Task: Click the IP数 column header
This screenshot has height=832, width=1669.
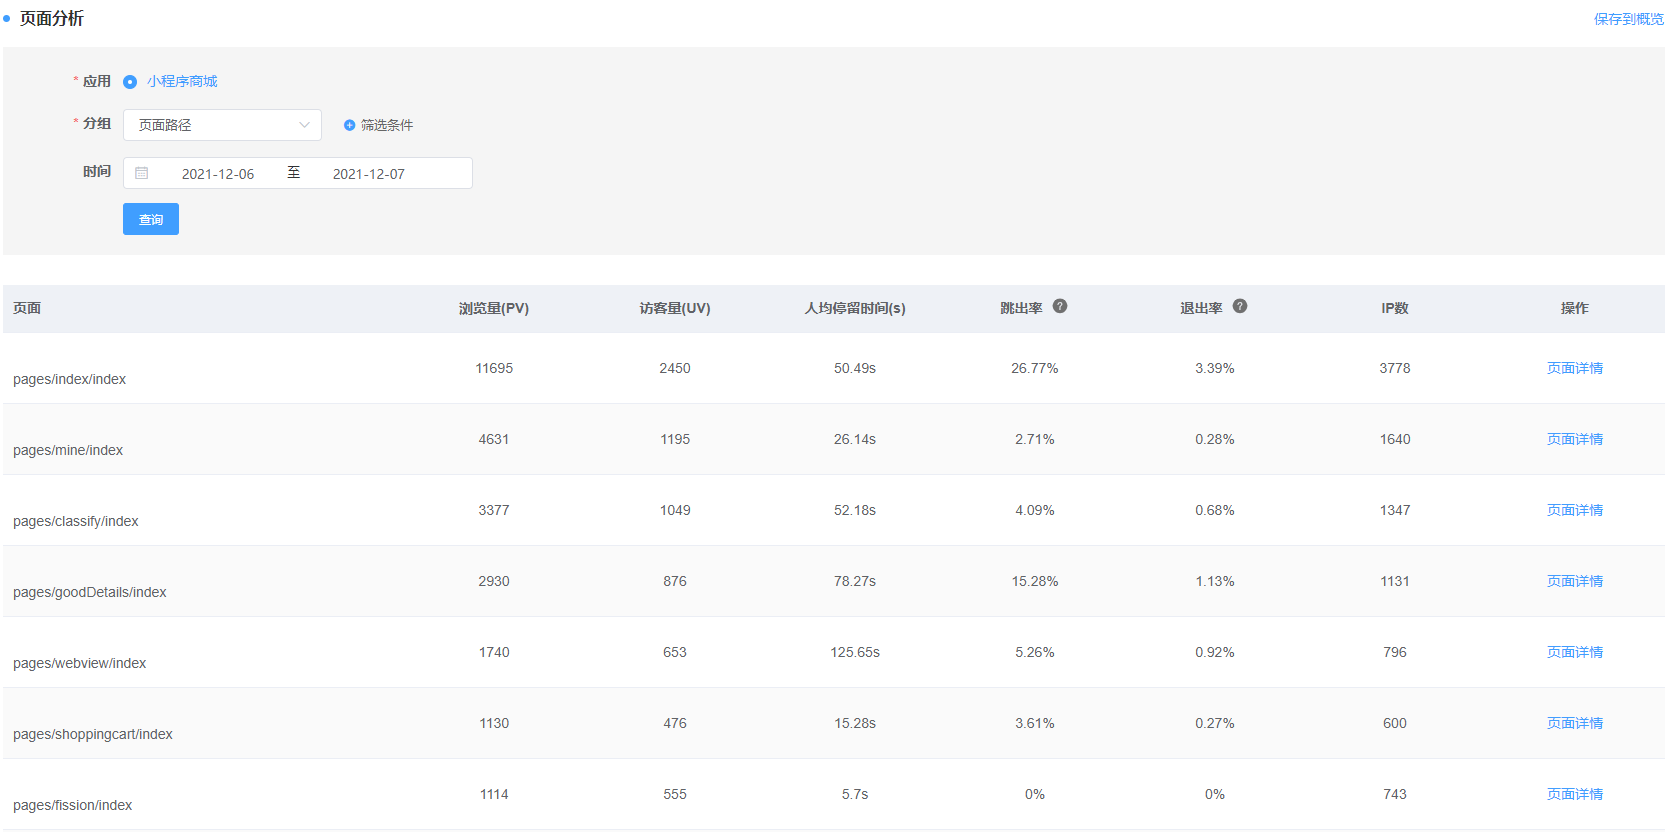Action: (x=1395, y=308)
